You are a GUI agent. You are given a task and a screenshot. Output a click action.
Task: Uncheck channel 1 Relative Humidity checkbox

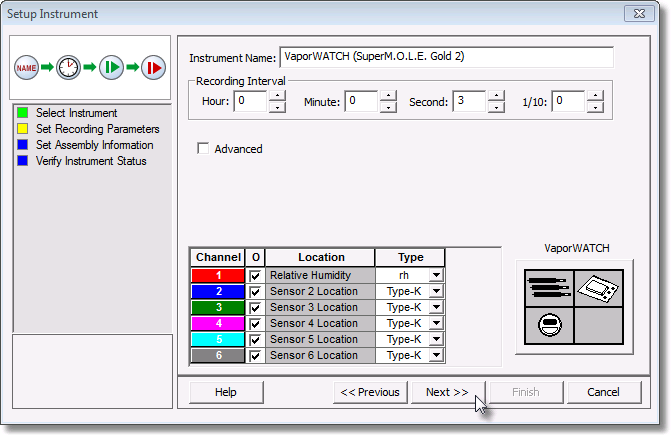click(x=255, y=275)
